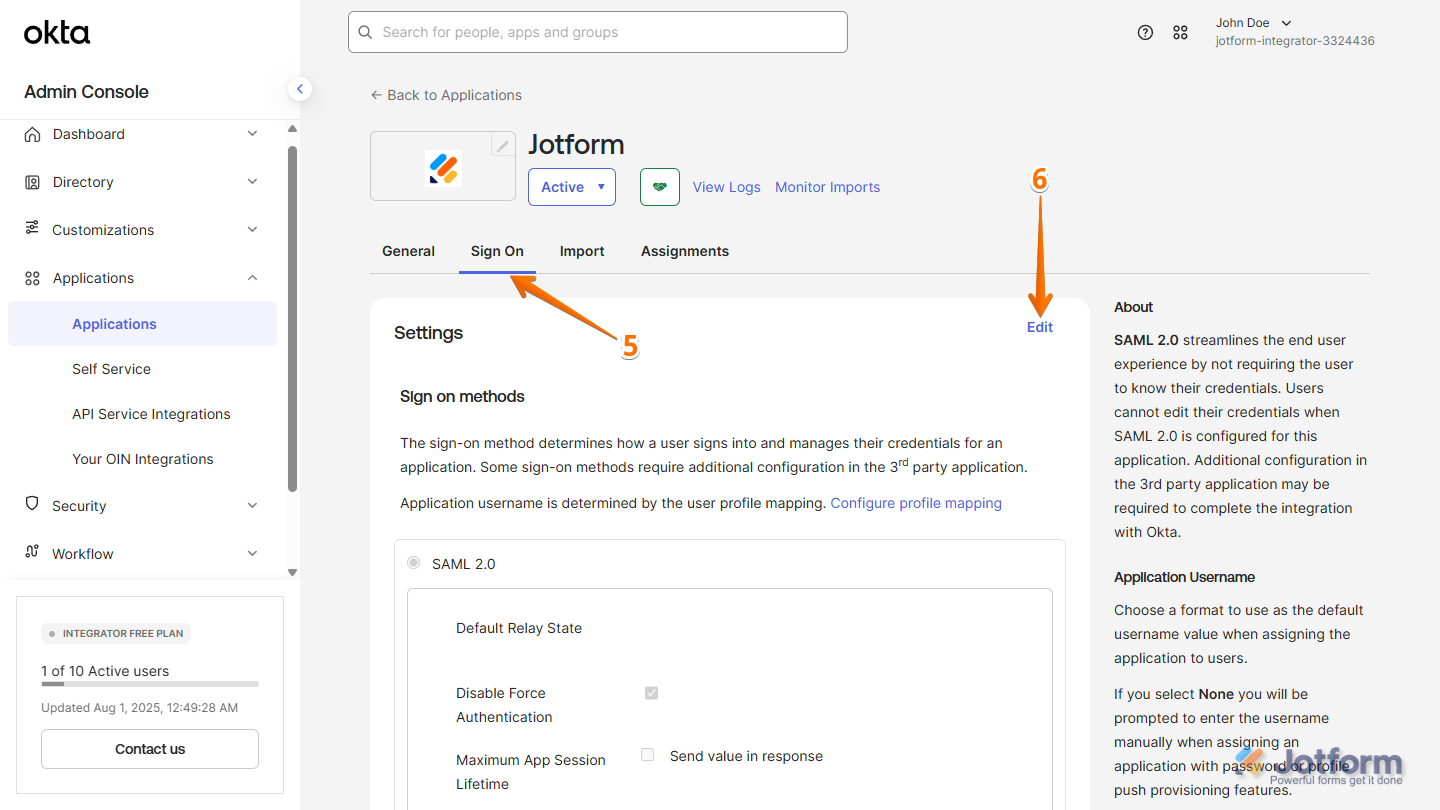1440x810 pixels.
Task: Open the Active status dropdown
Action: [x=572, y=187]
